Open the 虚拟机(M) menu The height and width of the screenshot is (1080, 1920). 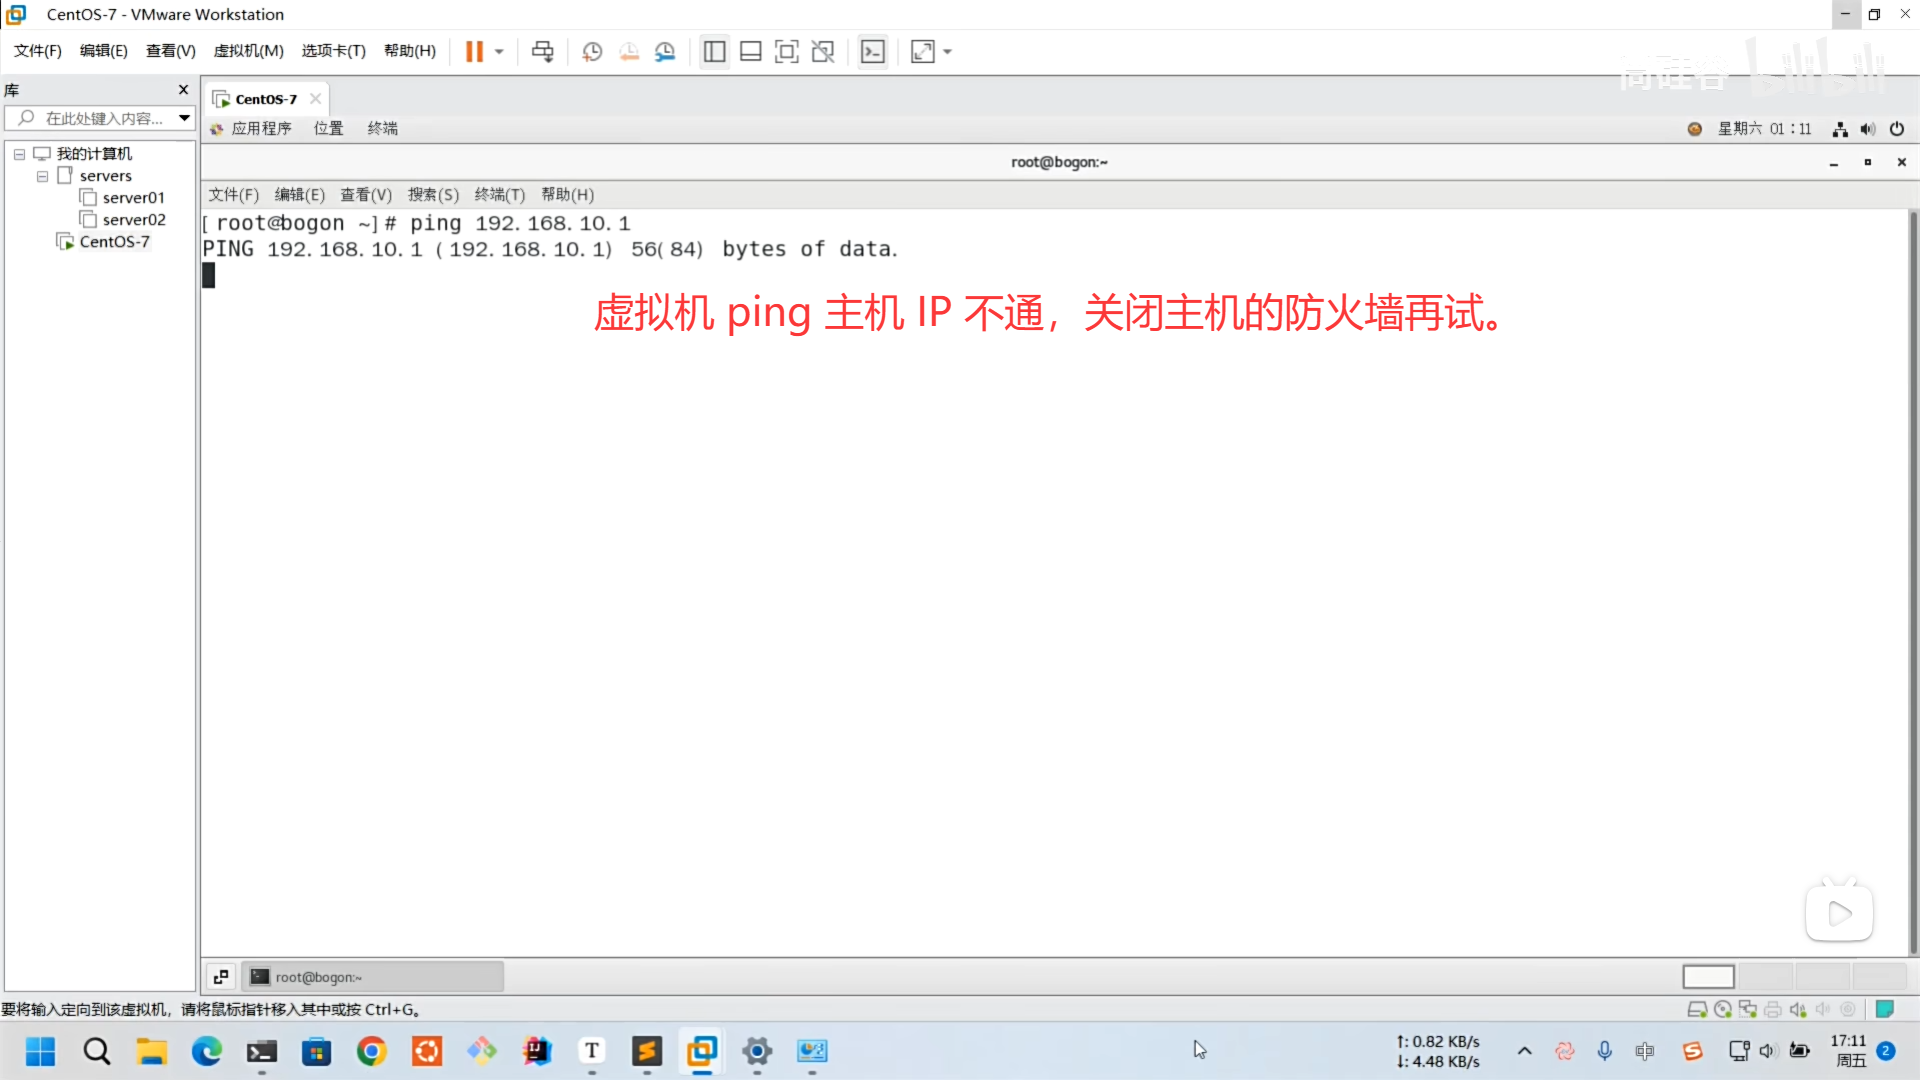click(248, 51)
